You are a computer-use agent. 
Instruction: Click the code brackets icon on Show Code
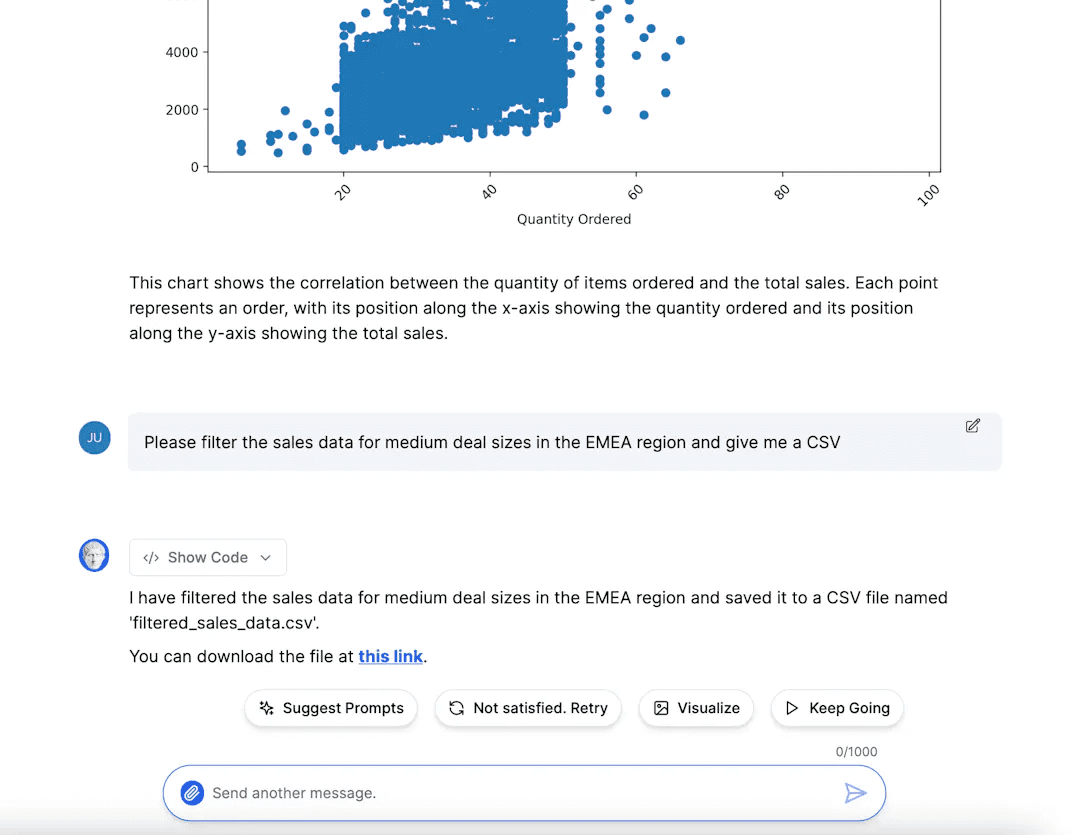pos(151,558)
